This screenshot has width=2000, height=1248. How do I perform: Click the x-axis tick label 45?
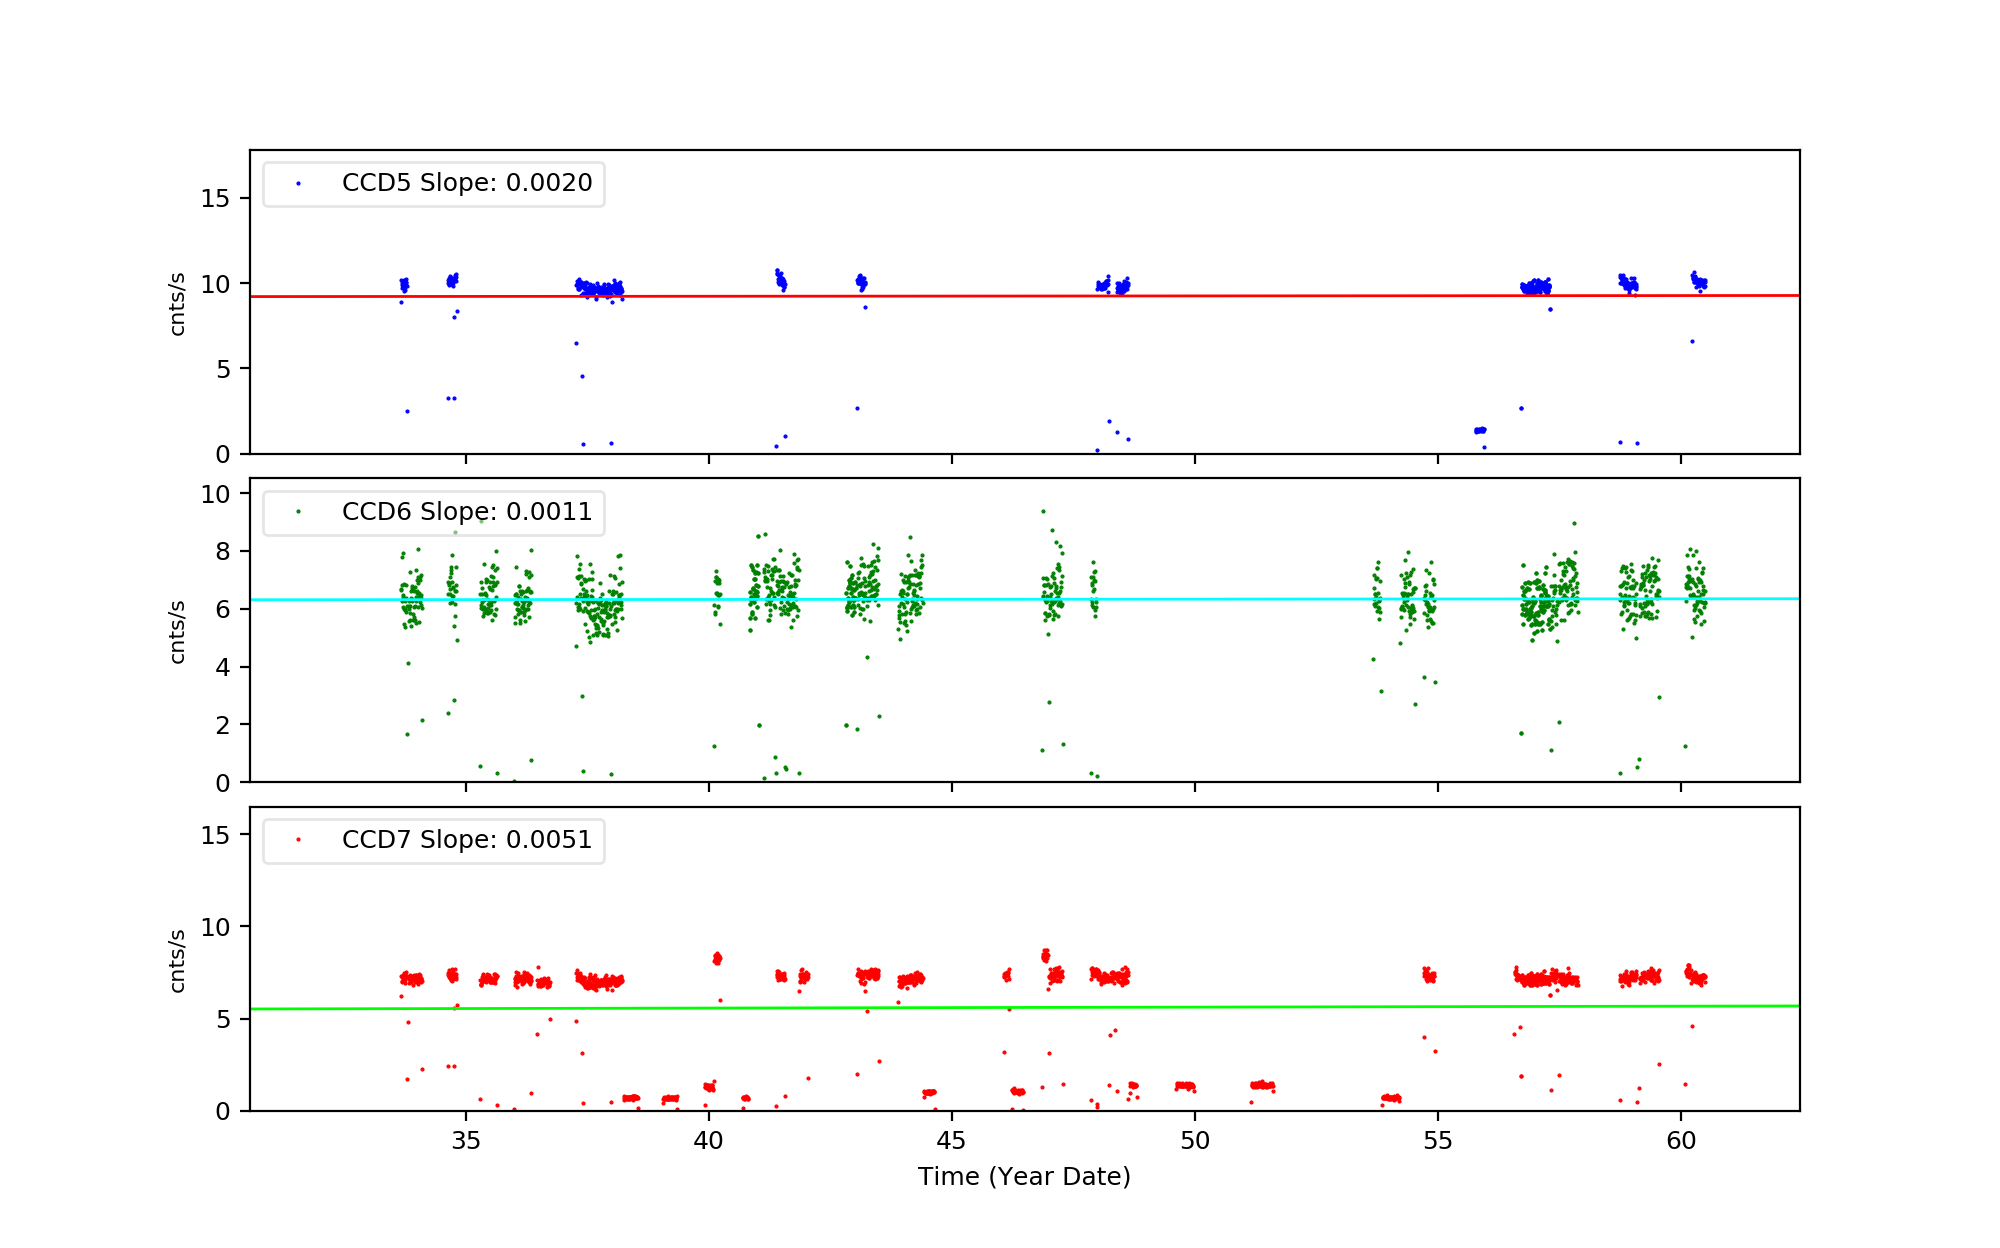(x=952, y=1141)
